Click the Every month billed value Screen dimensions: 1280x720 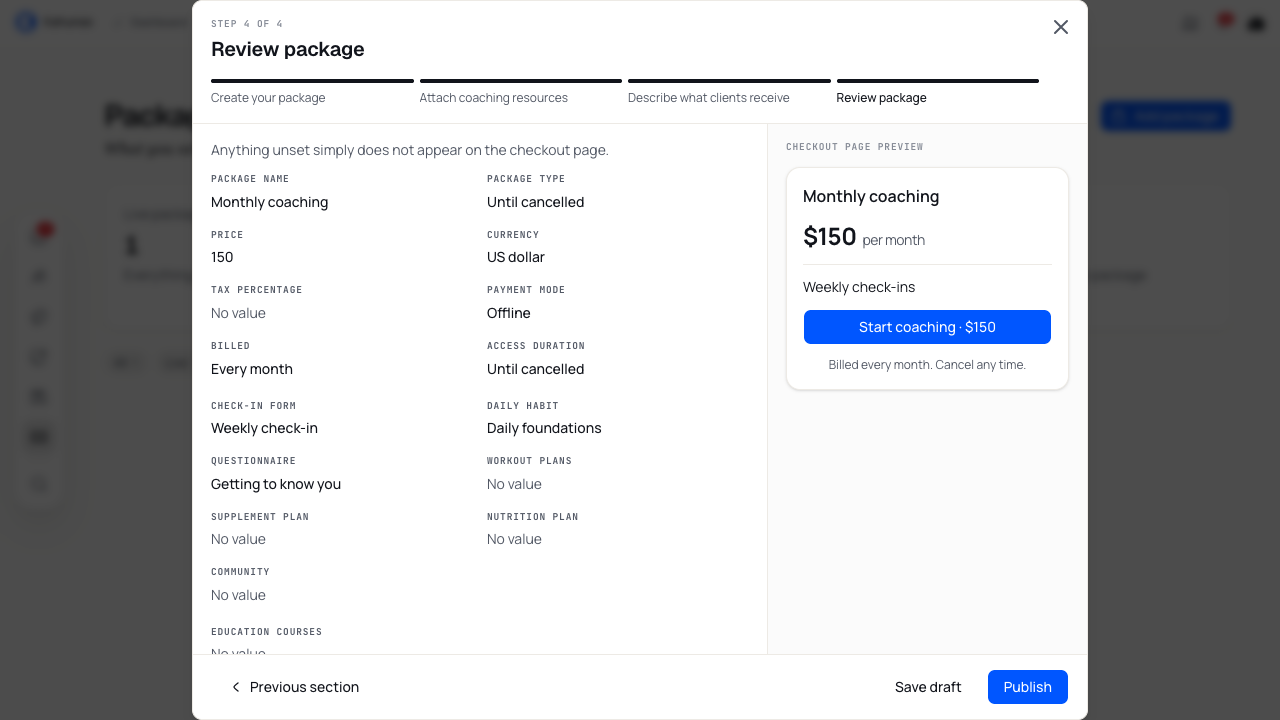pyautogui.click(x=252, y=369)
